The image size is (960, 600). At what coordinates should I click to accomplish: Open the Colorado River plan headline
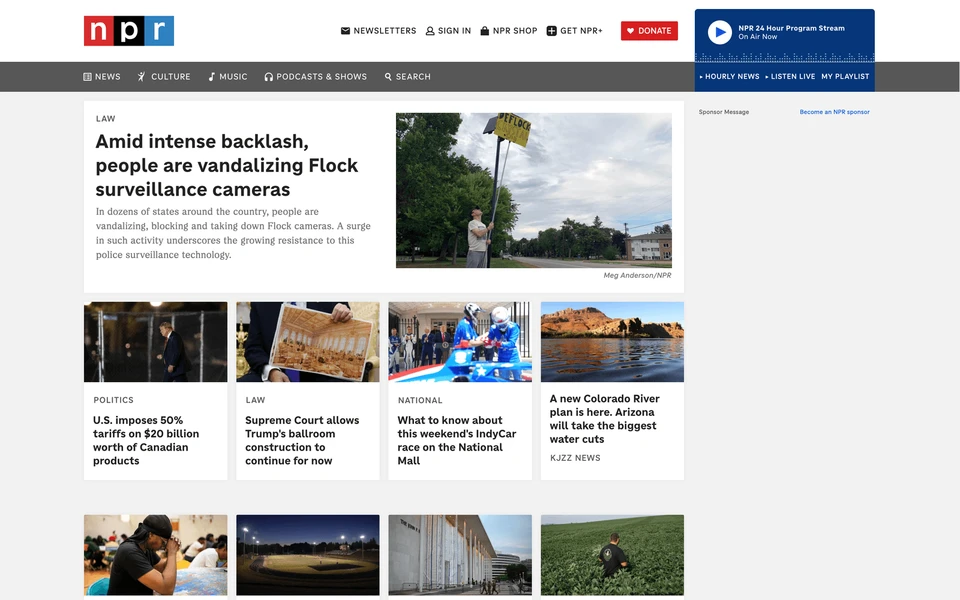tap(604, 419)
